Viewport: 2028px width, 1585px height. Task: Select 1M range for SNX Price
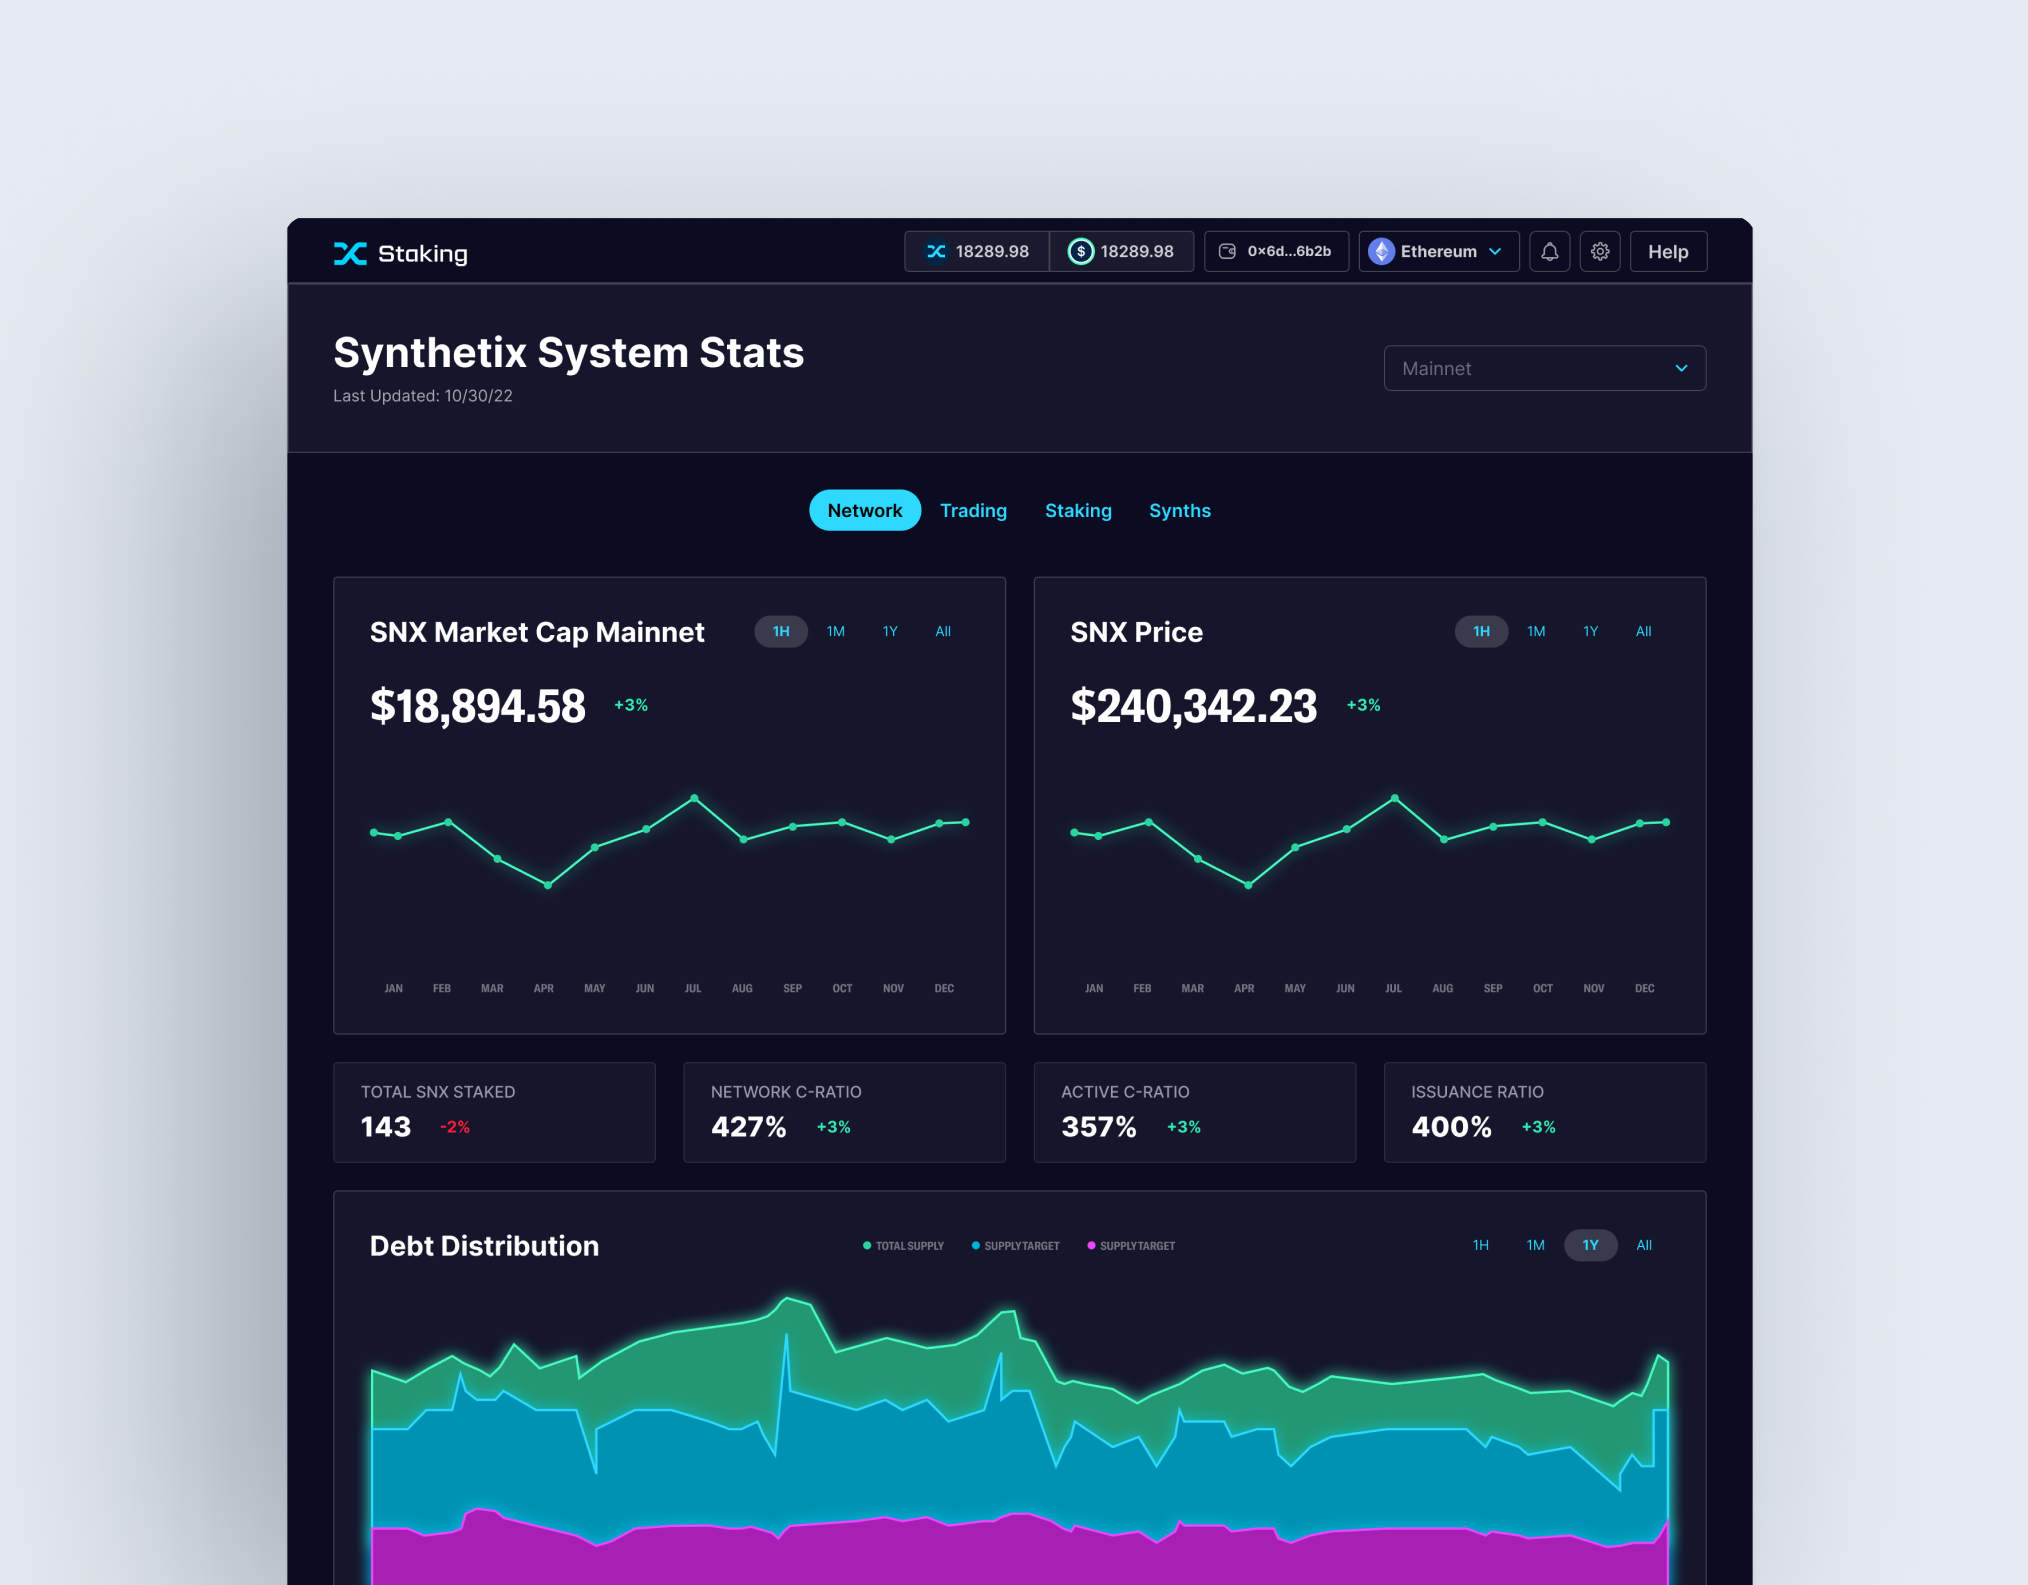point(1536,631)
